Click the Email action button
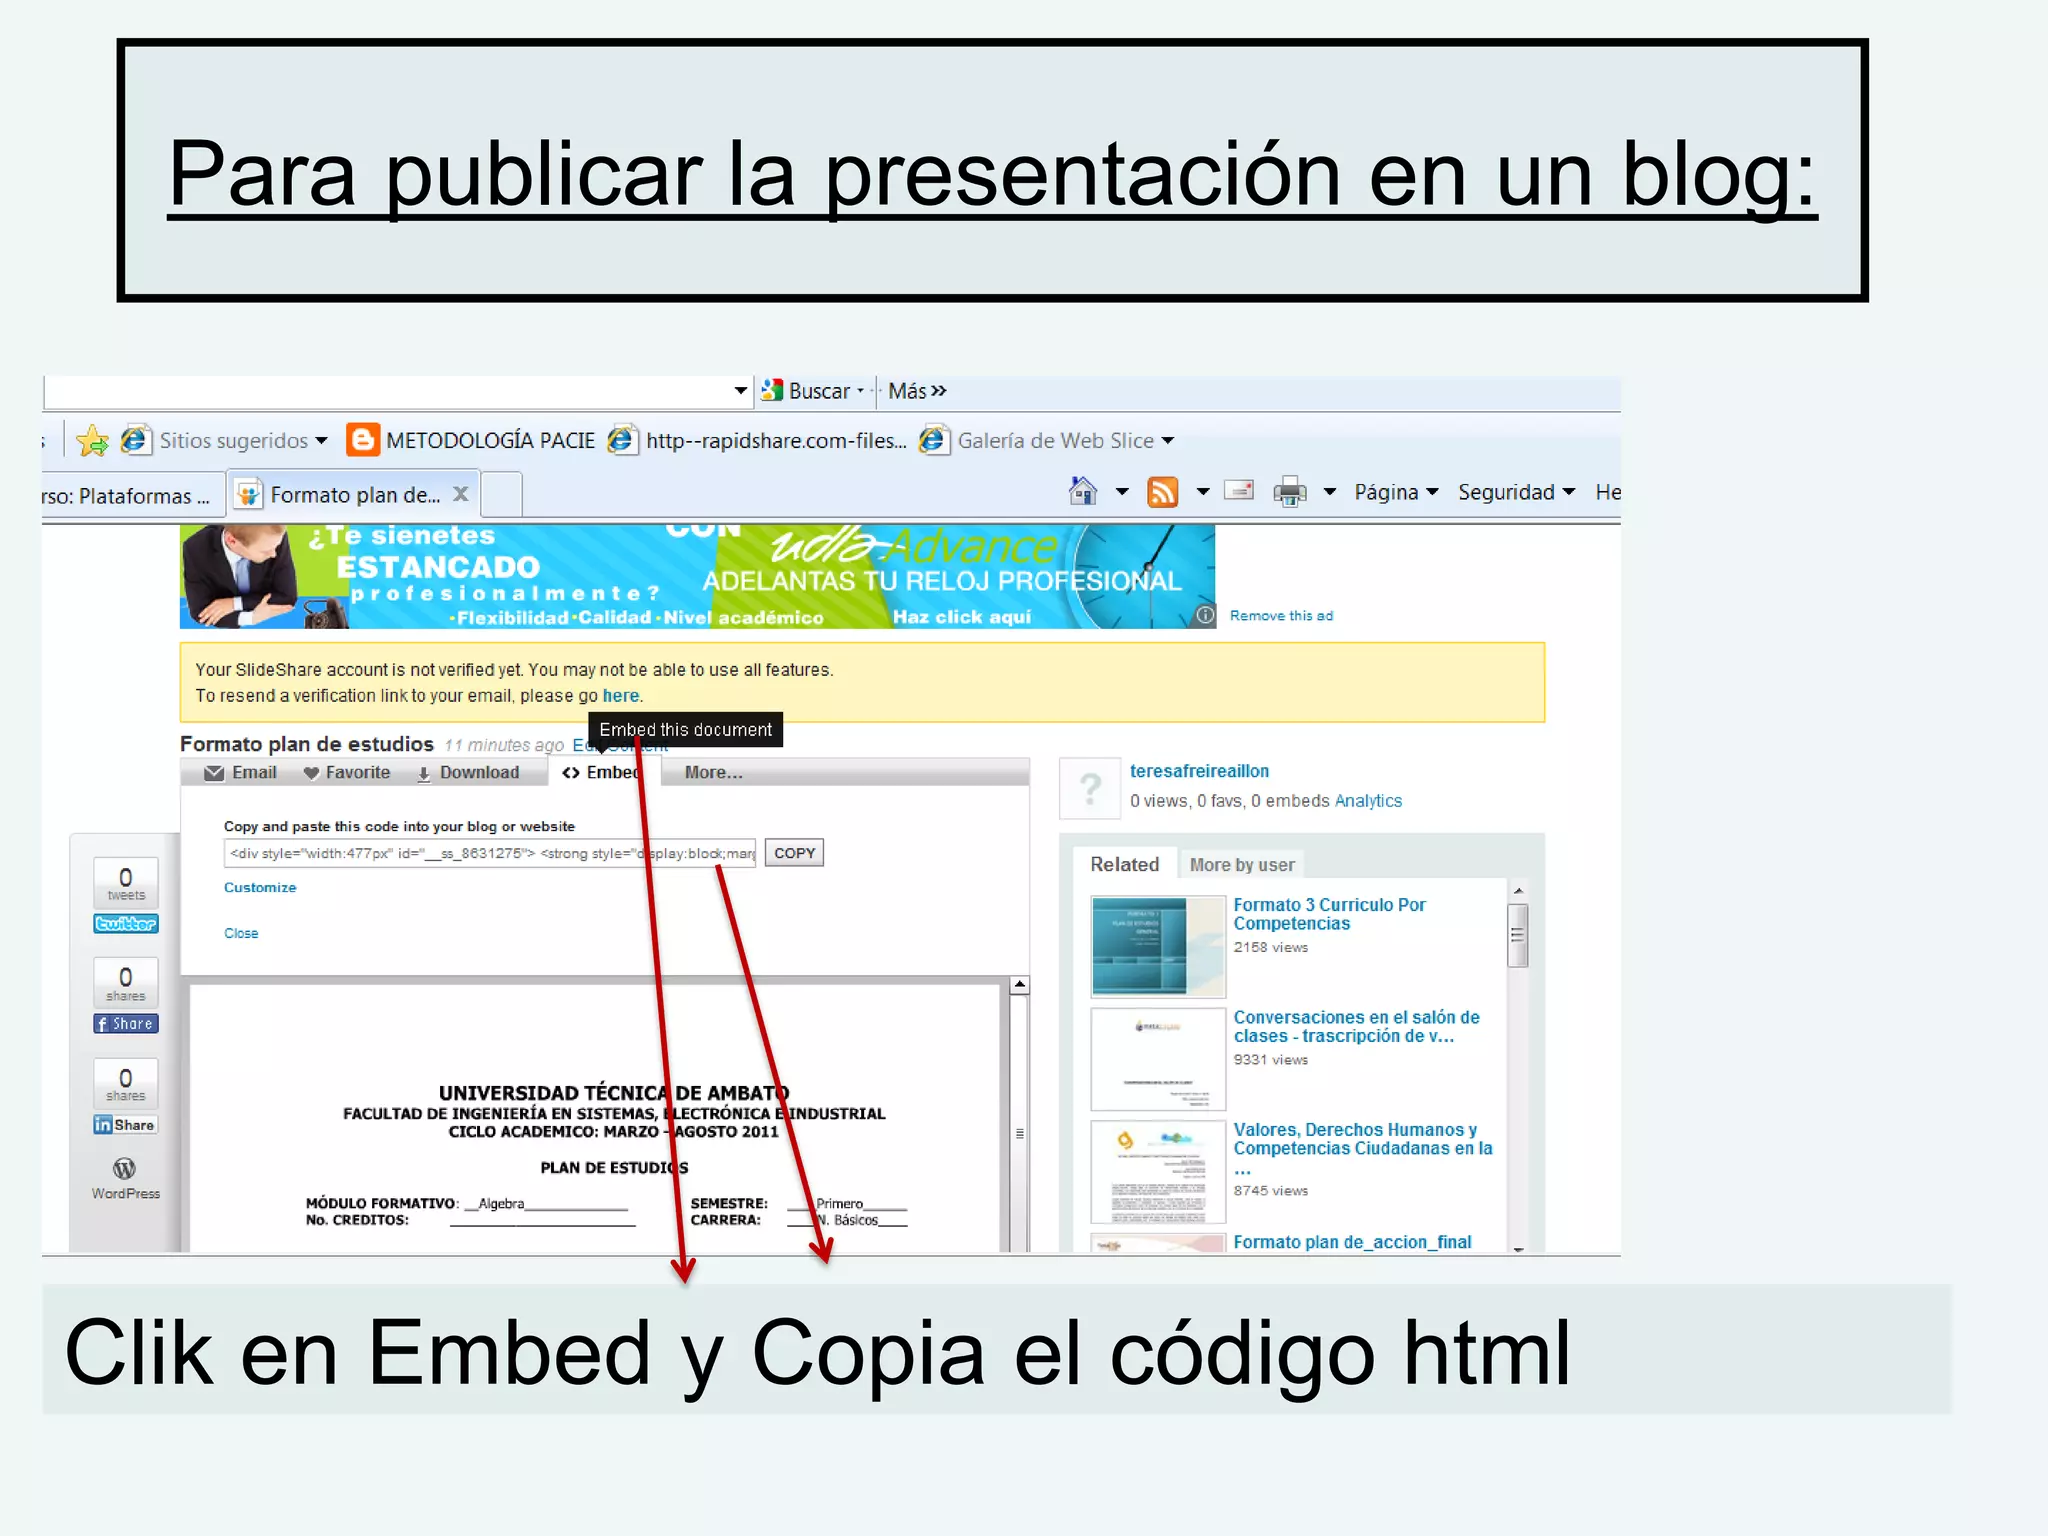Screen dimensions: 2048x1536 [x=241, y=772]
